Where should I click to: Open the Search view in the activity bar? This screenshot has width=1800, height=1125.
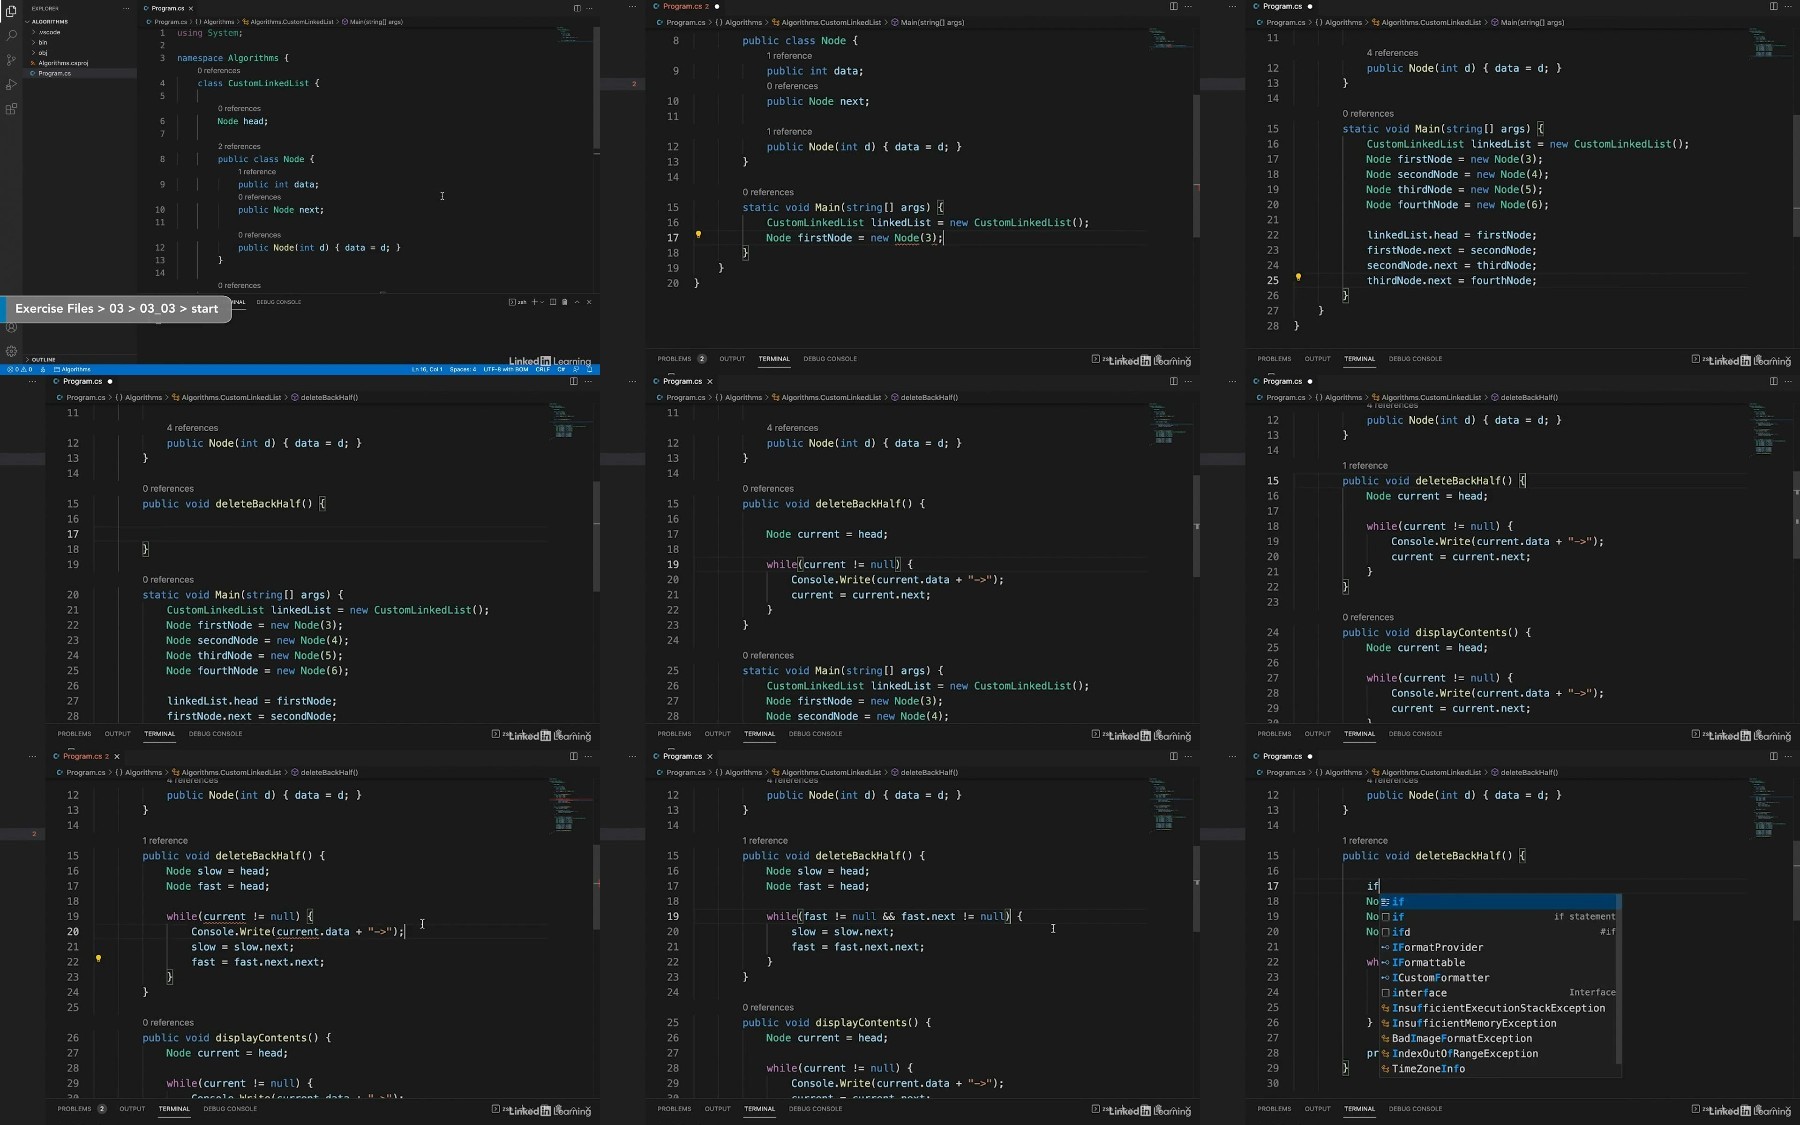(x=11, y=36)
